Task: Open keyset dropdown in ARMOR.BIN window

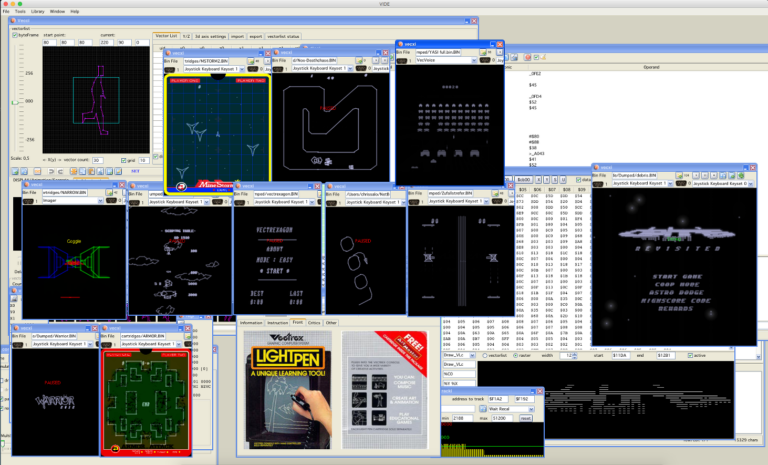Action: pyautogui.click(x=151, y=344)
